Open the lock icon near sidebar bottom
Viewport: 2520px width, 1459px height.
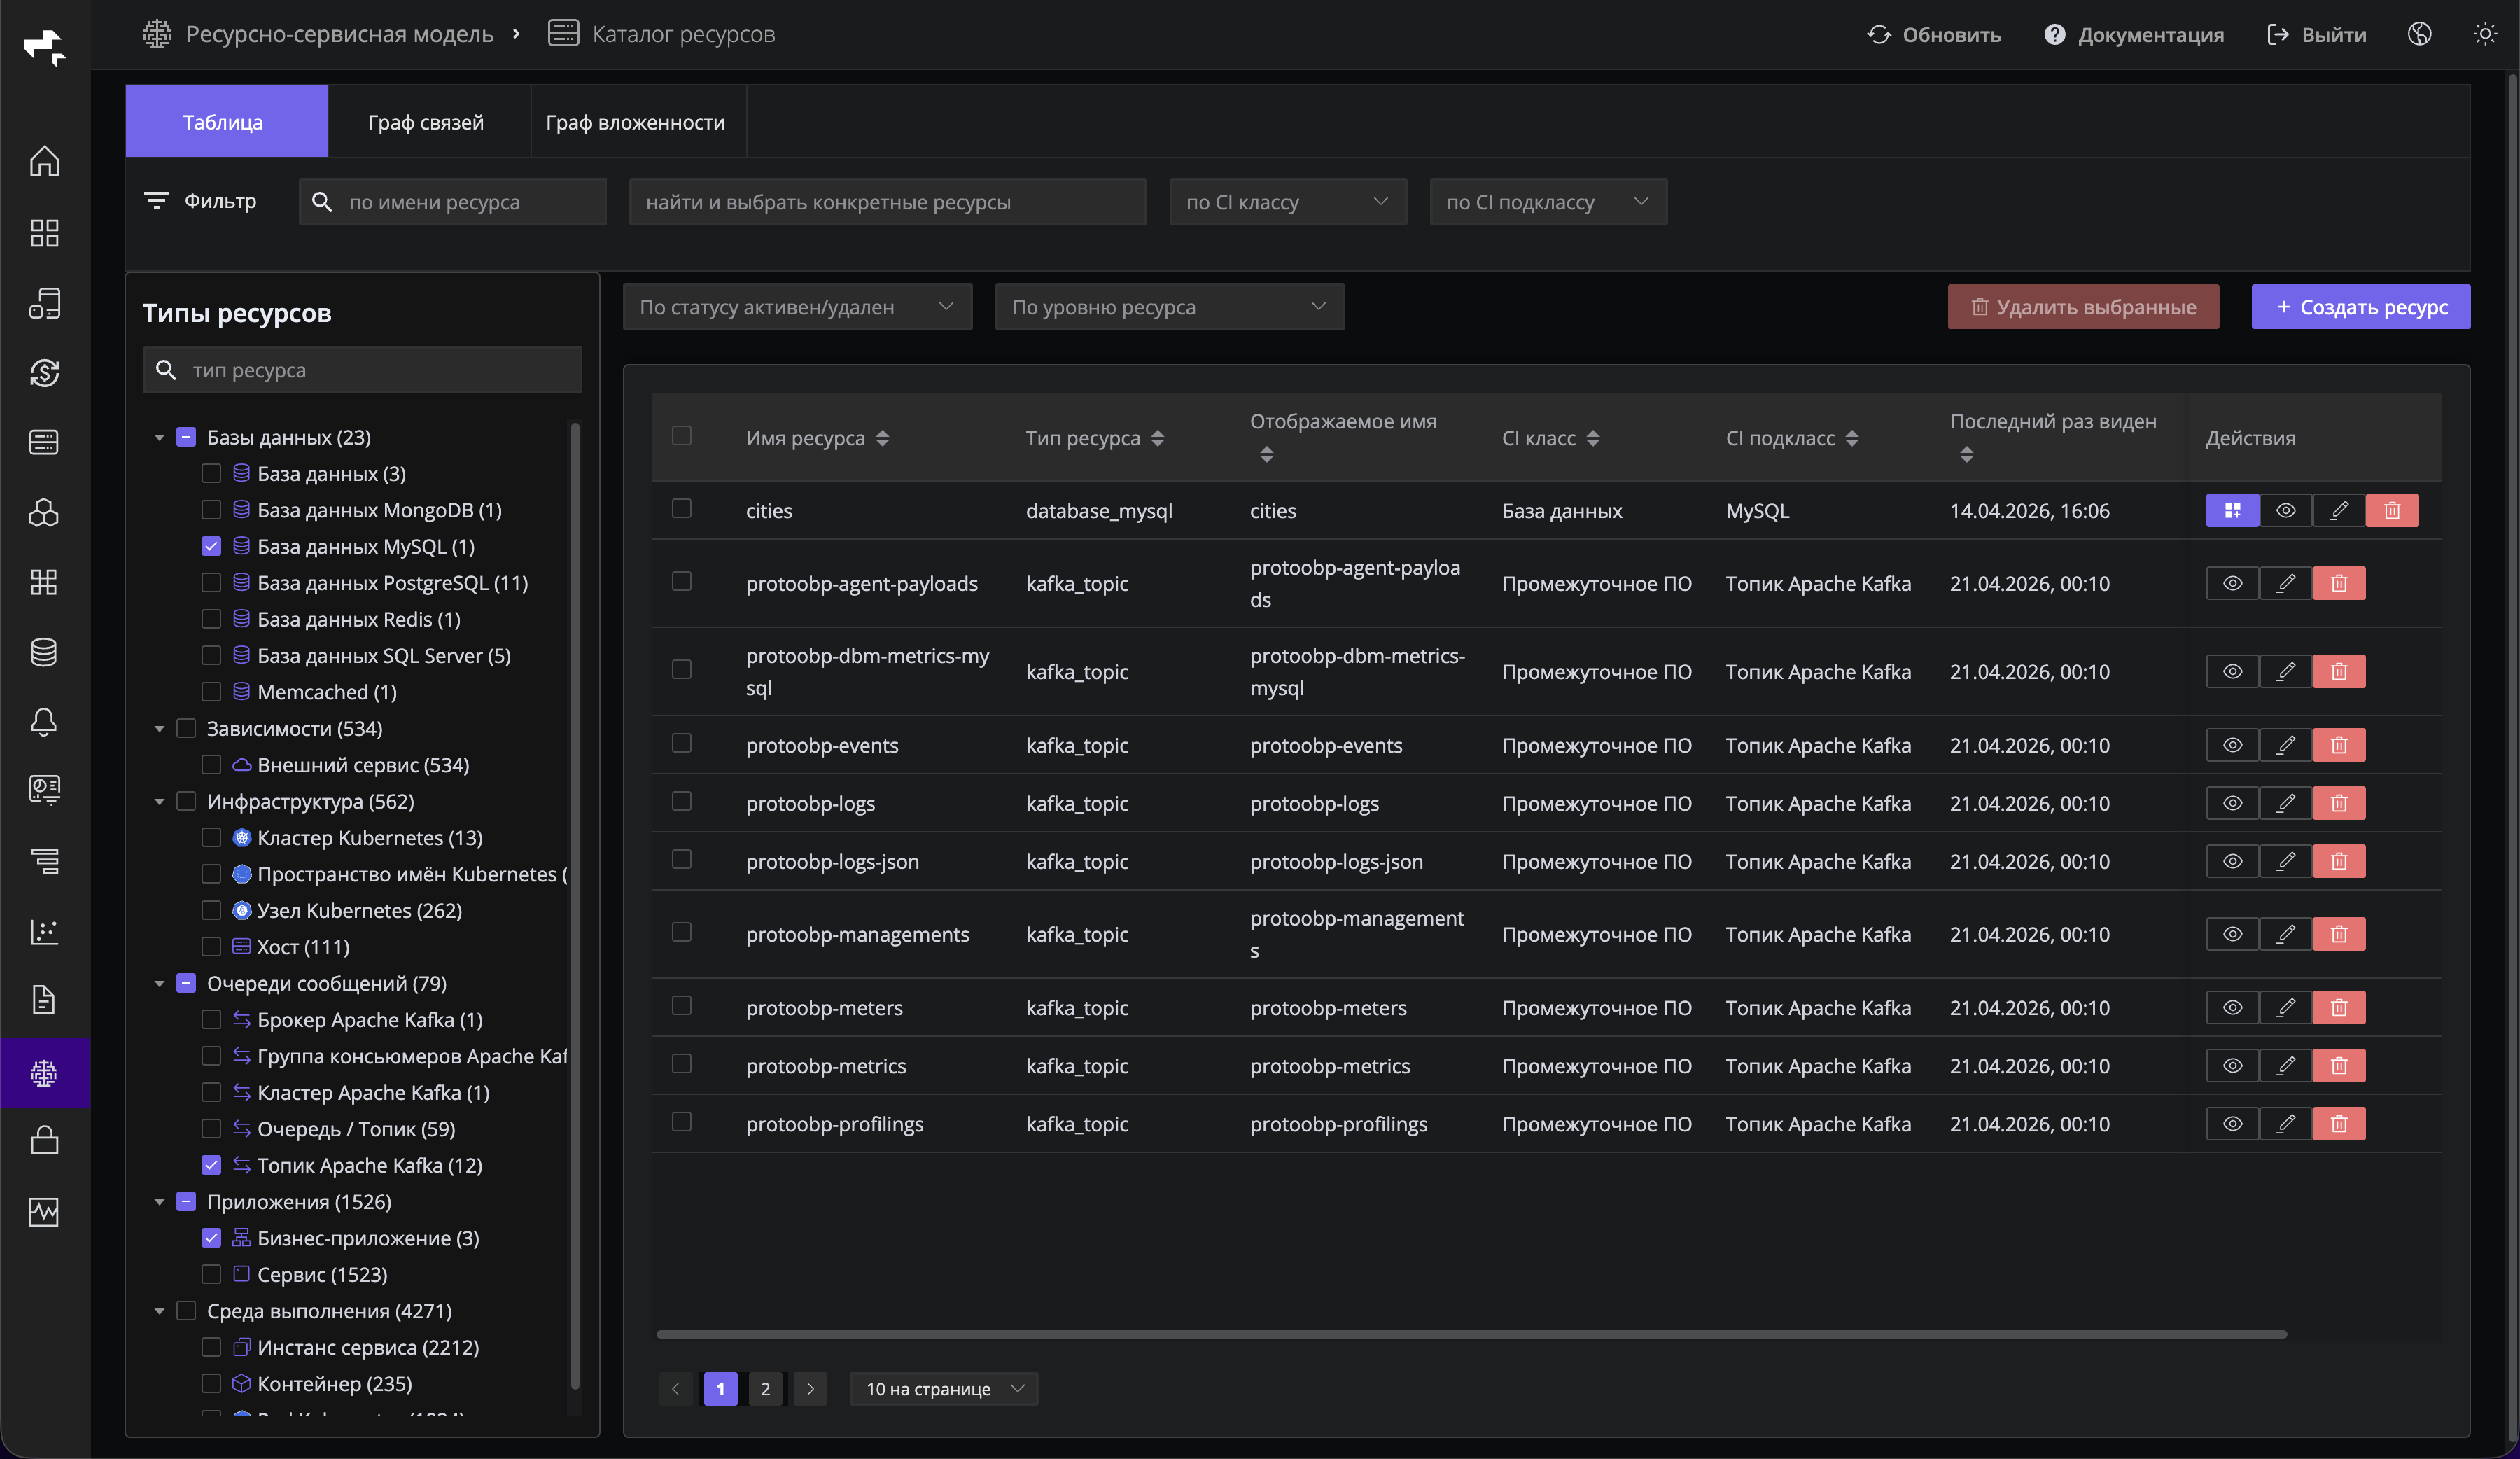45,1140
